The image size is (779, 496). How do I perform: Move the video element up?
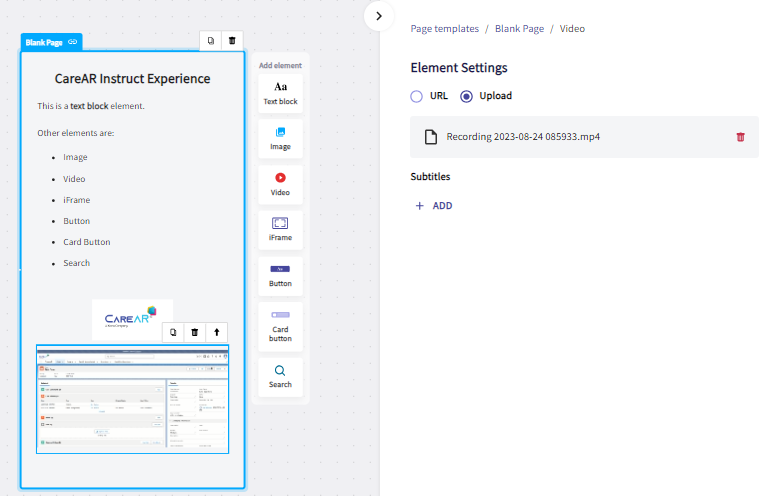coord(217,332)
